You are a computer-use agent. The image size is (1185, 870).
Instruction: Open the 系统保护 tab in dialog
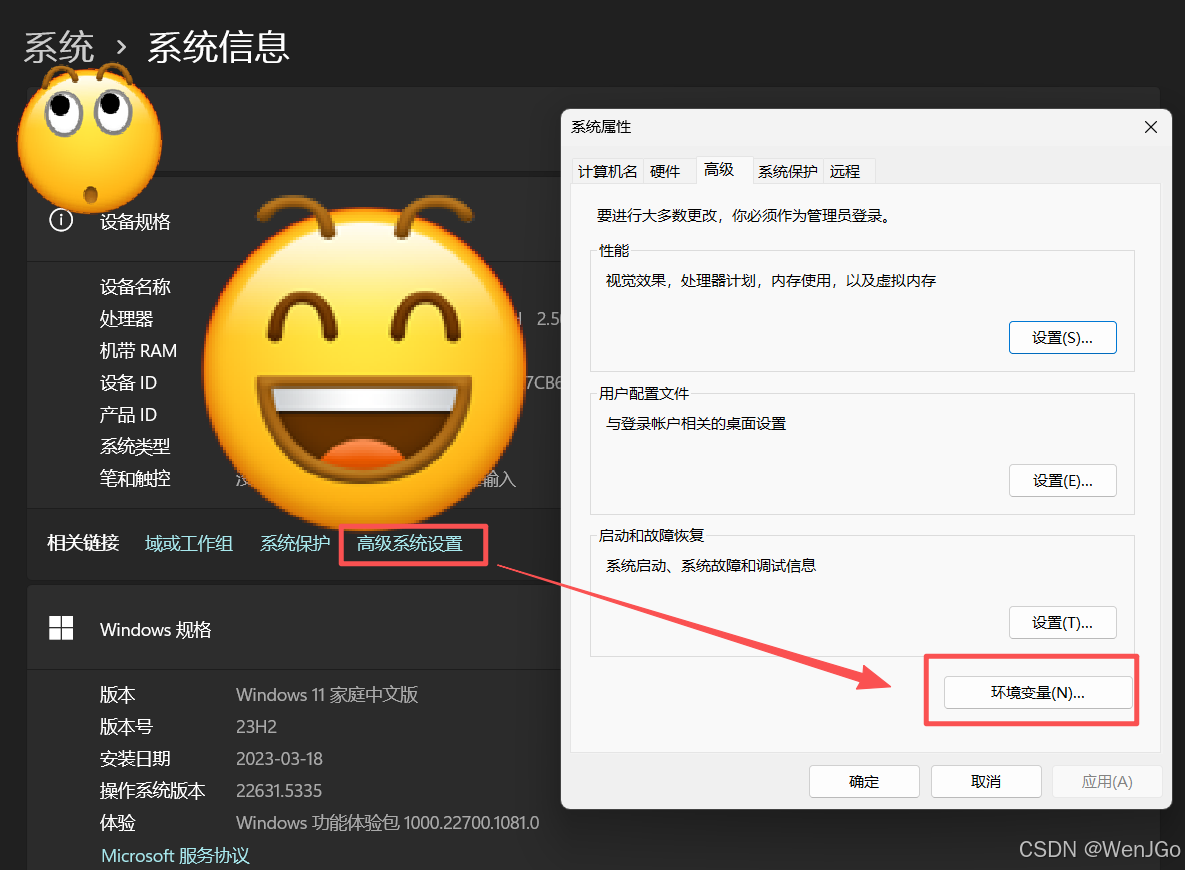[787, 172]
